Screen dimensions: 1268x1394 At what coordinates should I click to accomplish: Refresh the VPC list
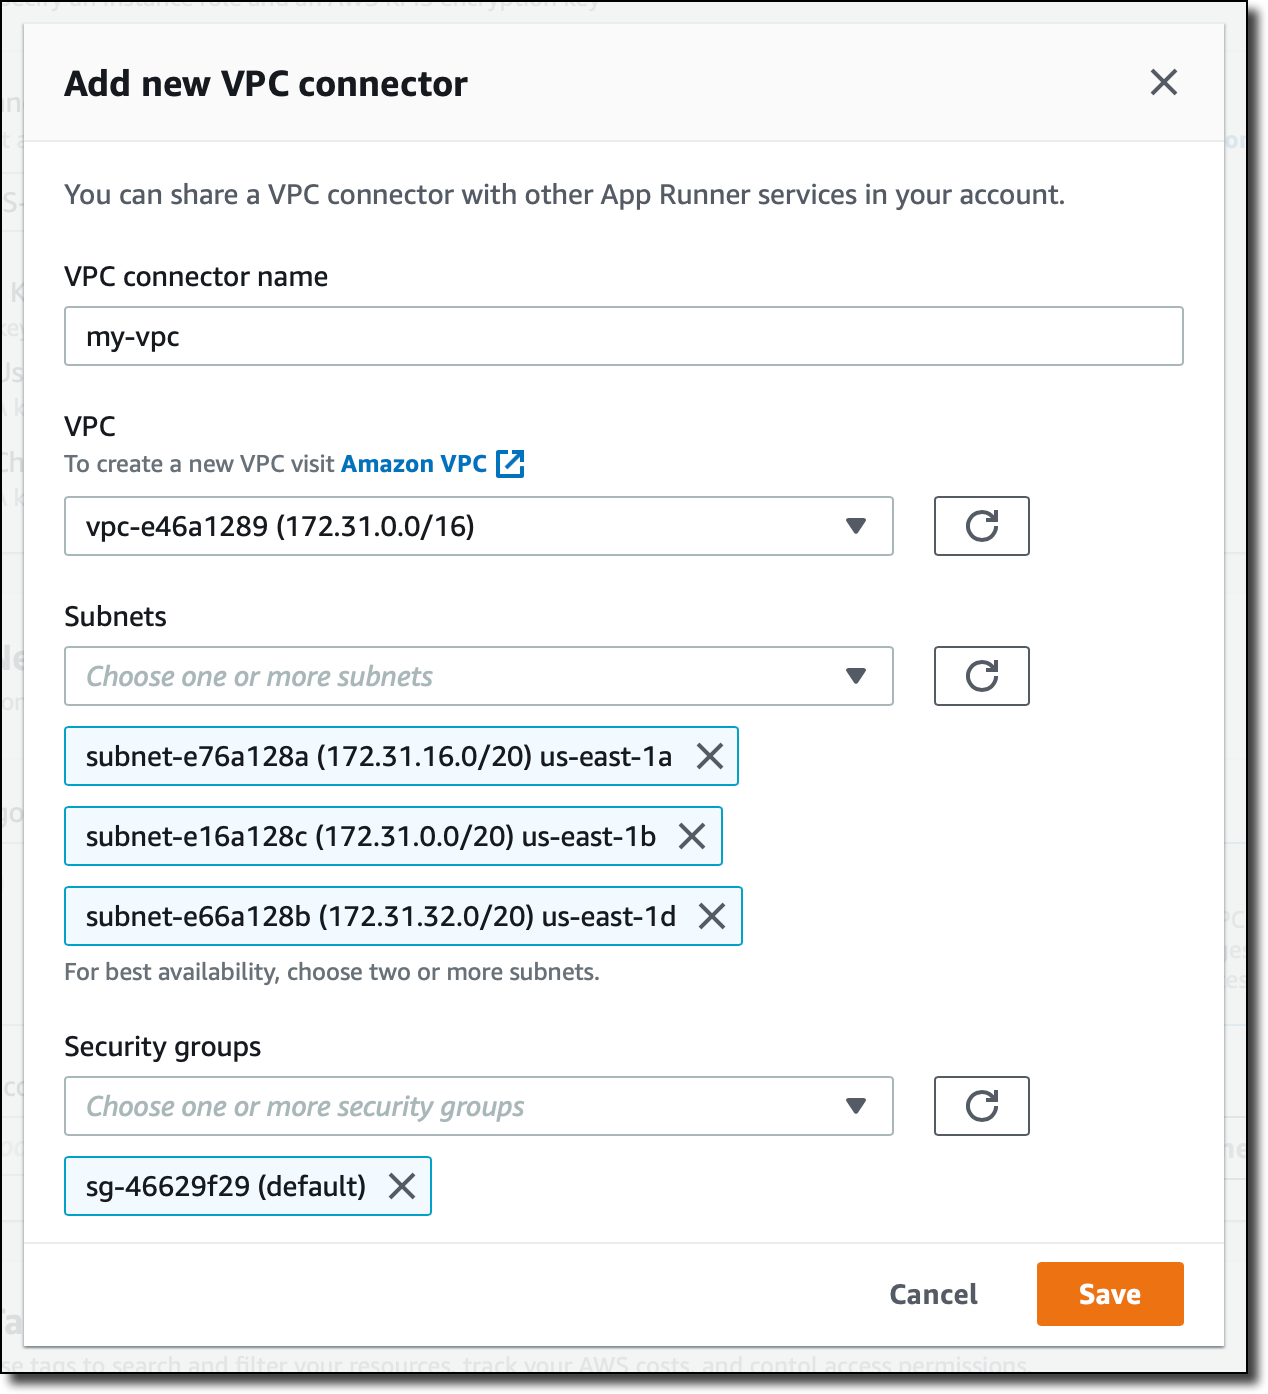pyautogui.click(x=981, y=526)
